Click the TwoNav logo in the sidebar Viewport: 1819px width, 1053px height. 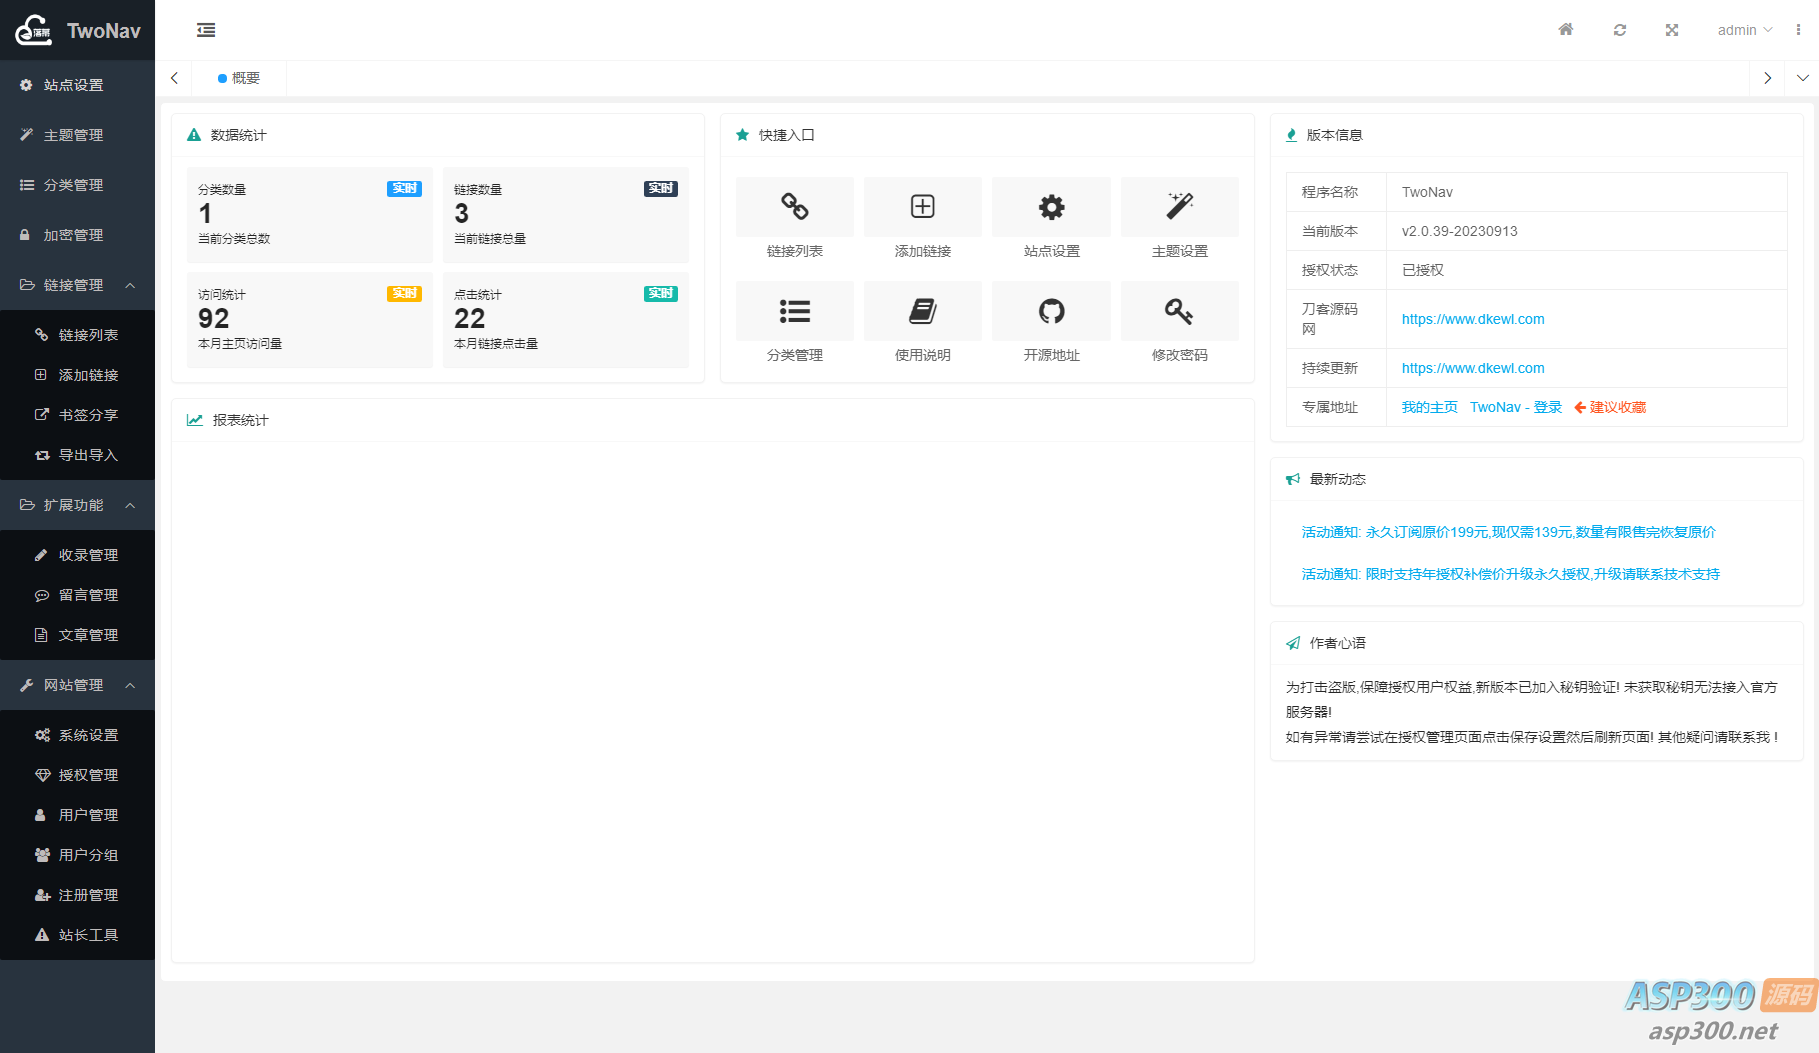coord(78,30)
